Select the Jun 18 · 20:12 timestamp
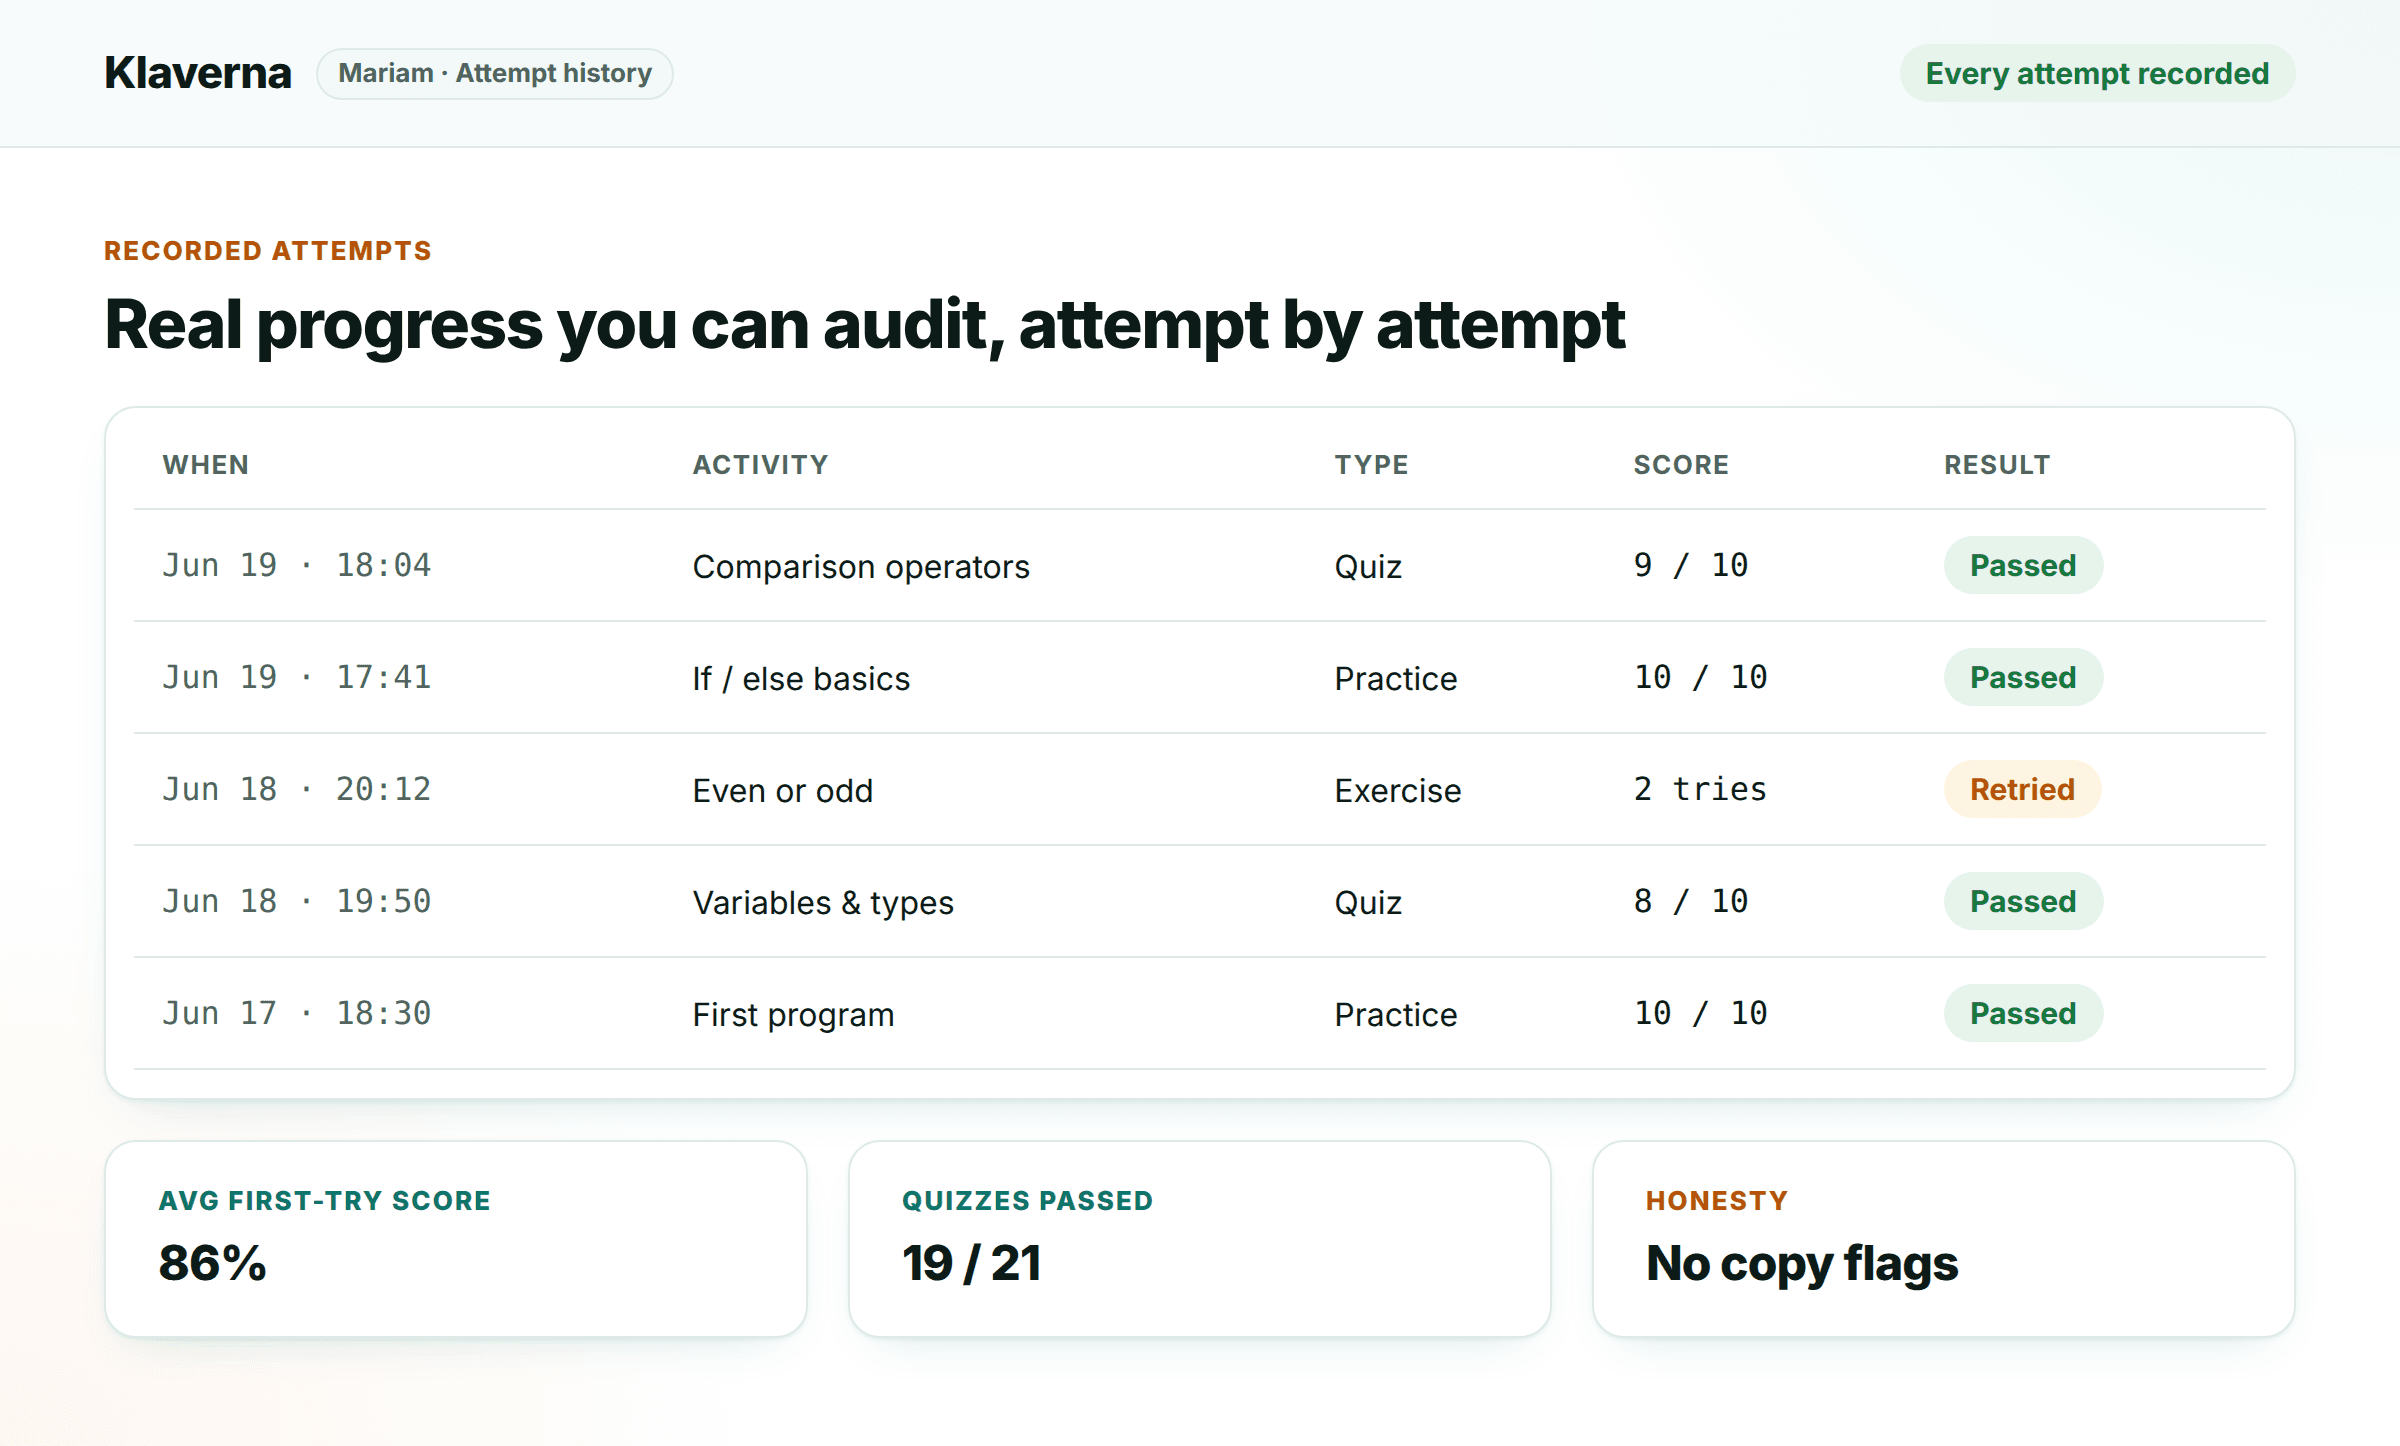This screenshot has height=1446, width=2400. coord(297,789)
